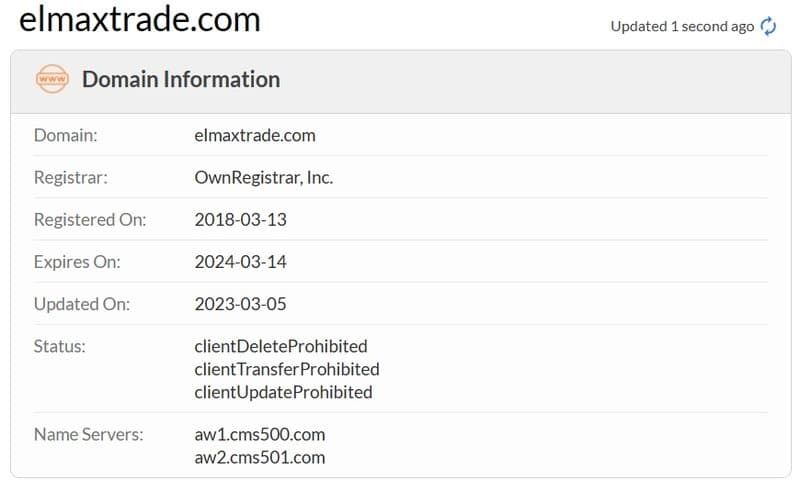Click expiry date 2024-03-14
Image resolution: width=800 pixels, height=491 pixels.
[x=240, y=262]
